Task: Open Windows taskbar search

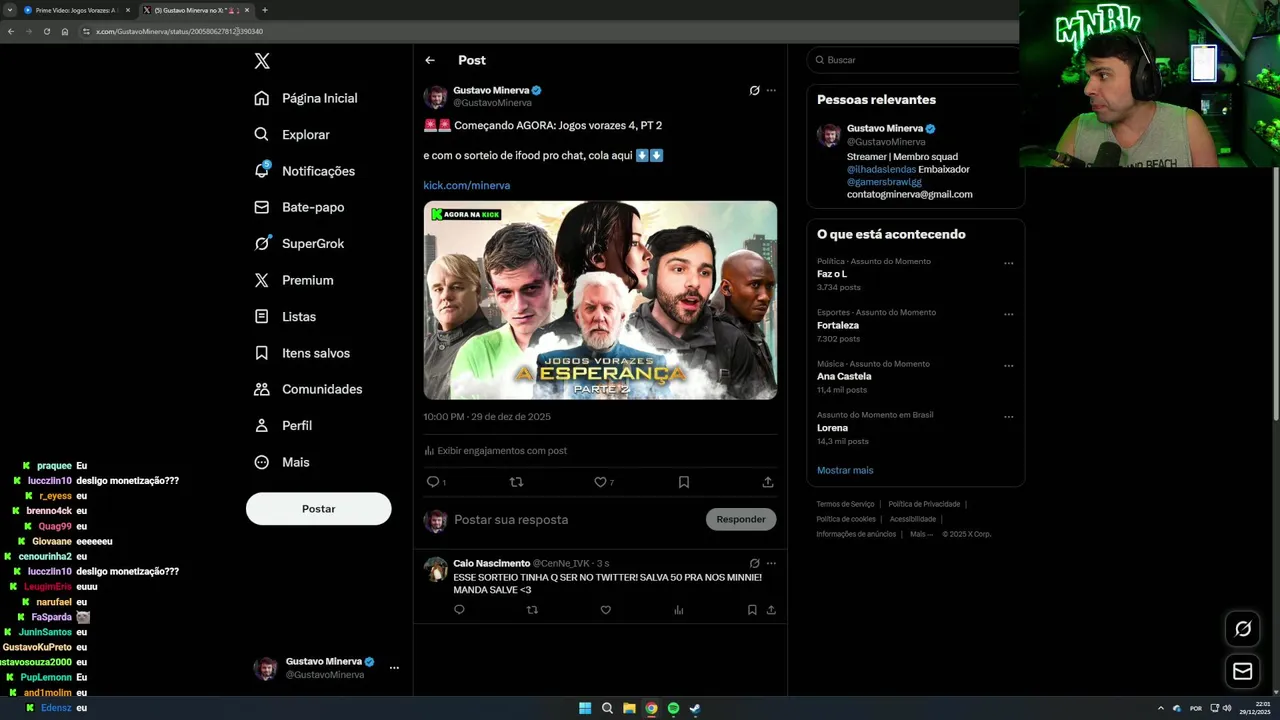Action: [607, 708]
